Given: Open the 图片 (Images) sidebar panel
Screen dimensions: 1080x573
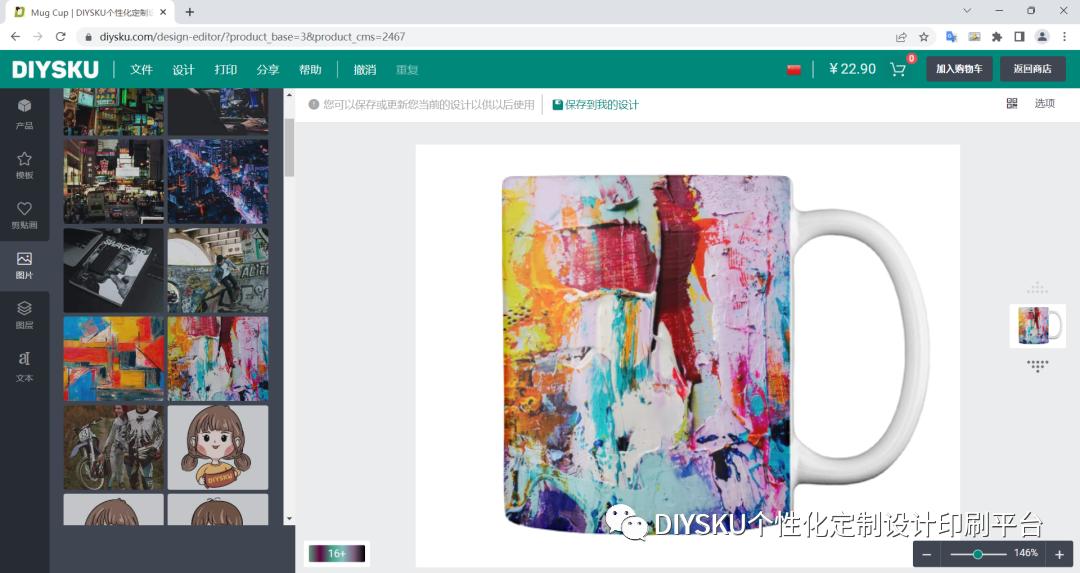Looking at the screenshot, I should tap(24, 265).
